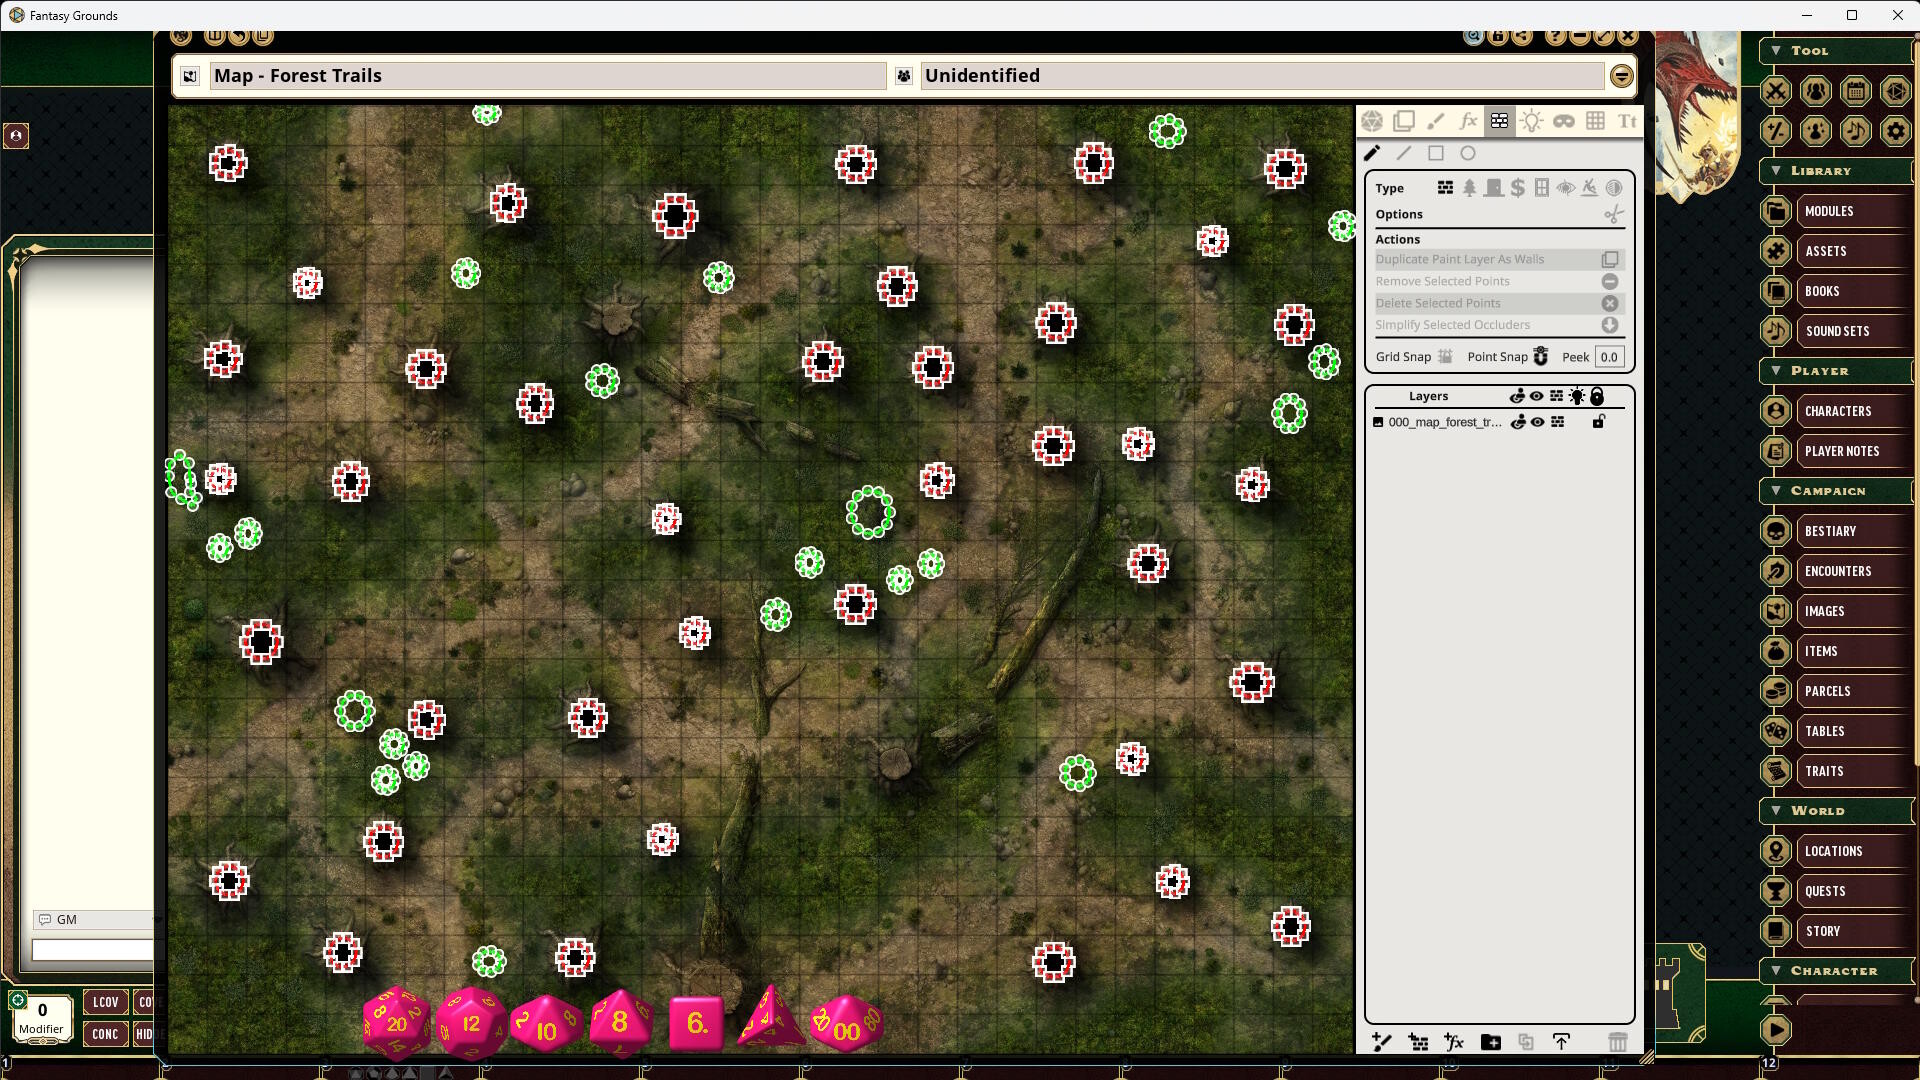The height and width of the screenshot is (1080, 1920).
Task: Open Modules in the Library sidebar
Action: pos(1838,211)
